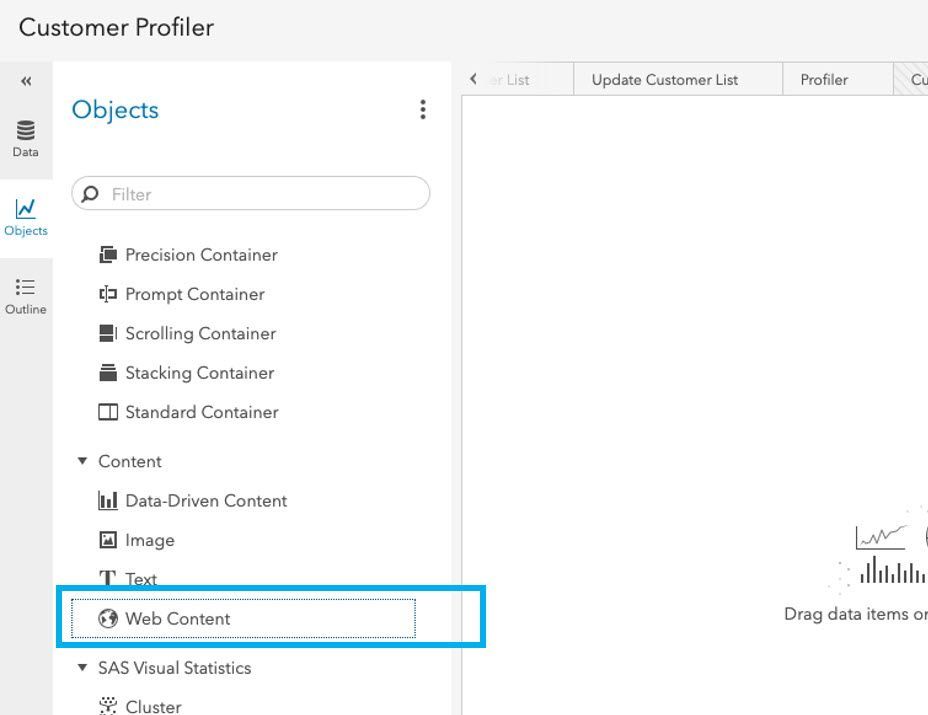The width and height of the screenshot is (928, 715).
Task: Select the Text object
Action: pyautogui.click(x=140, y=579)
